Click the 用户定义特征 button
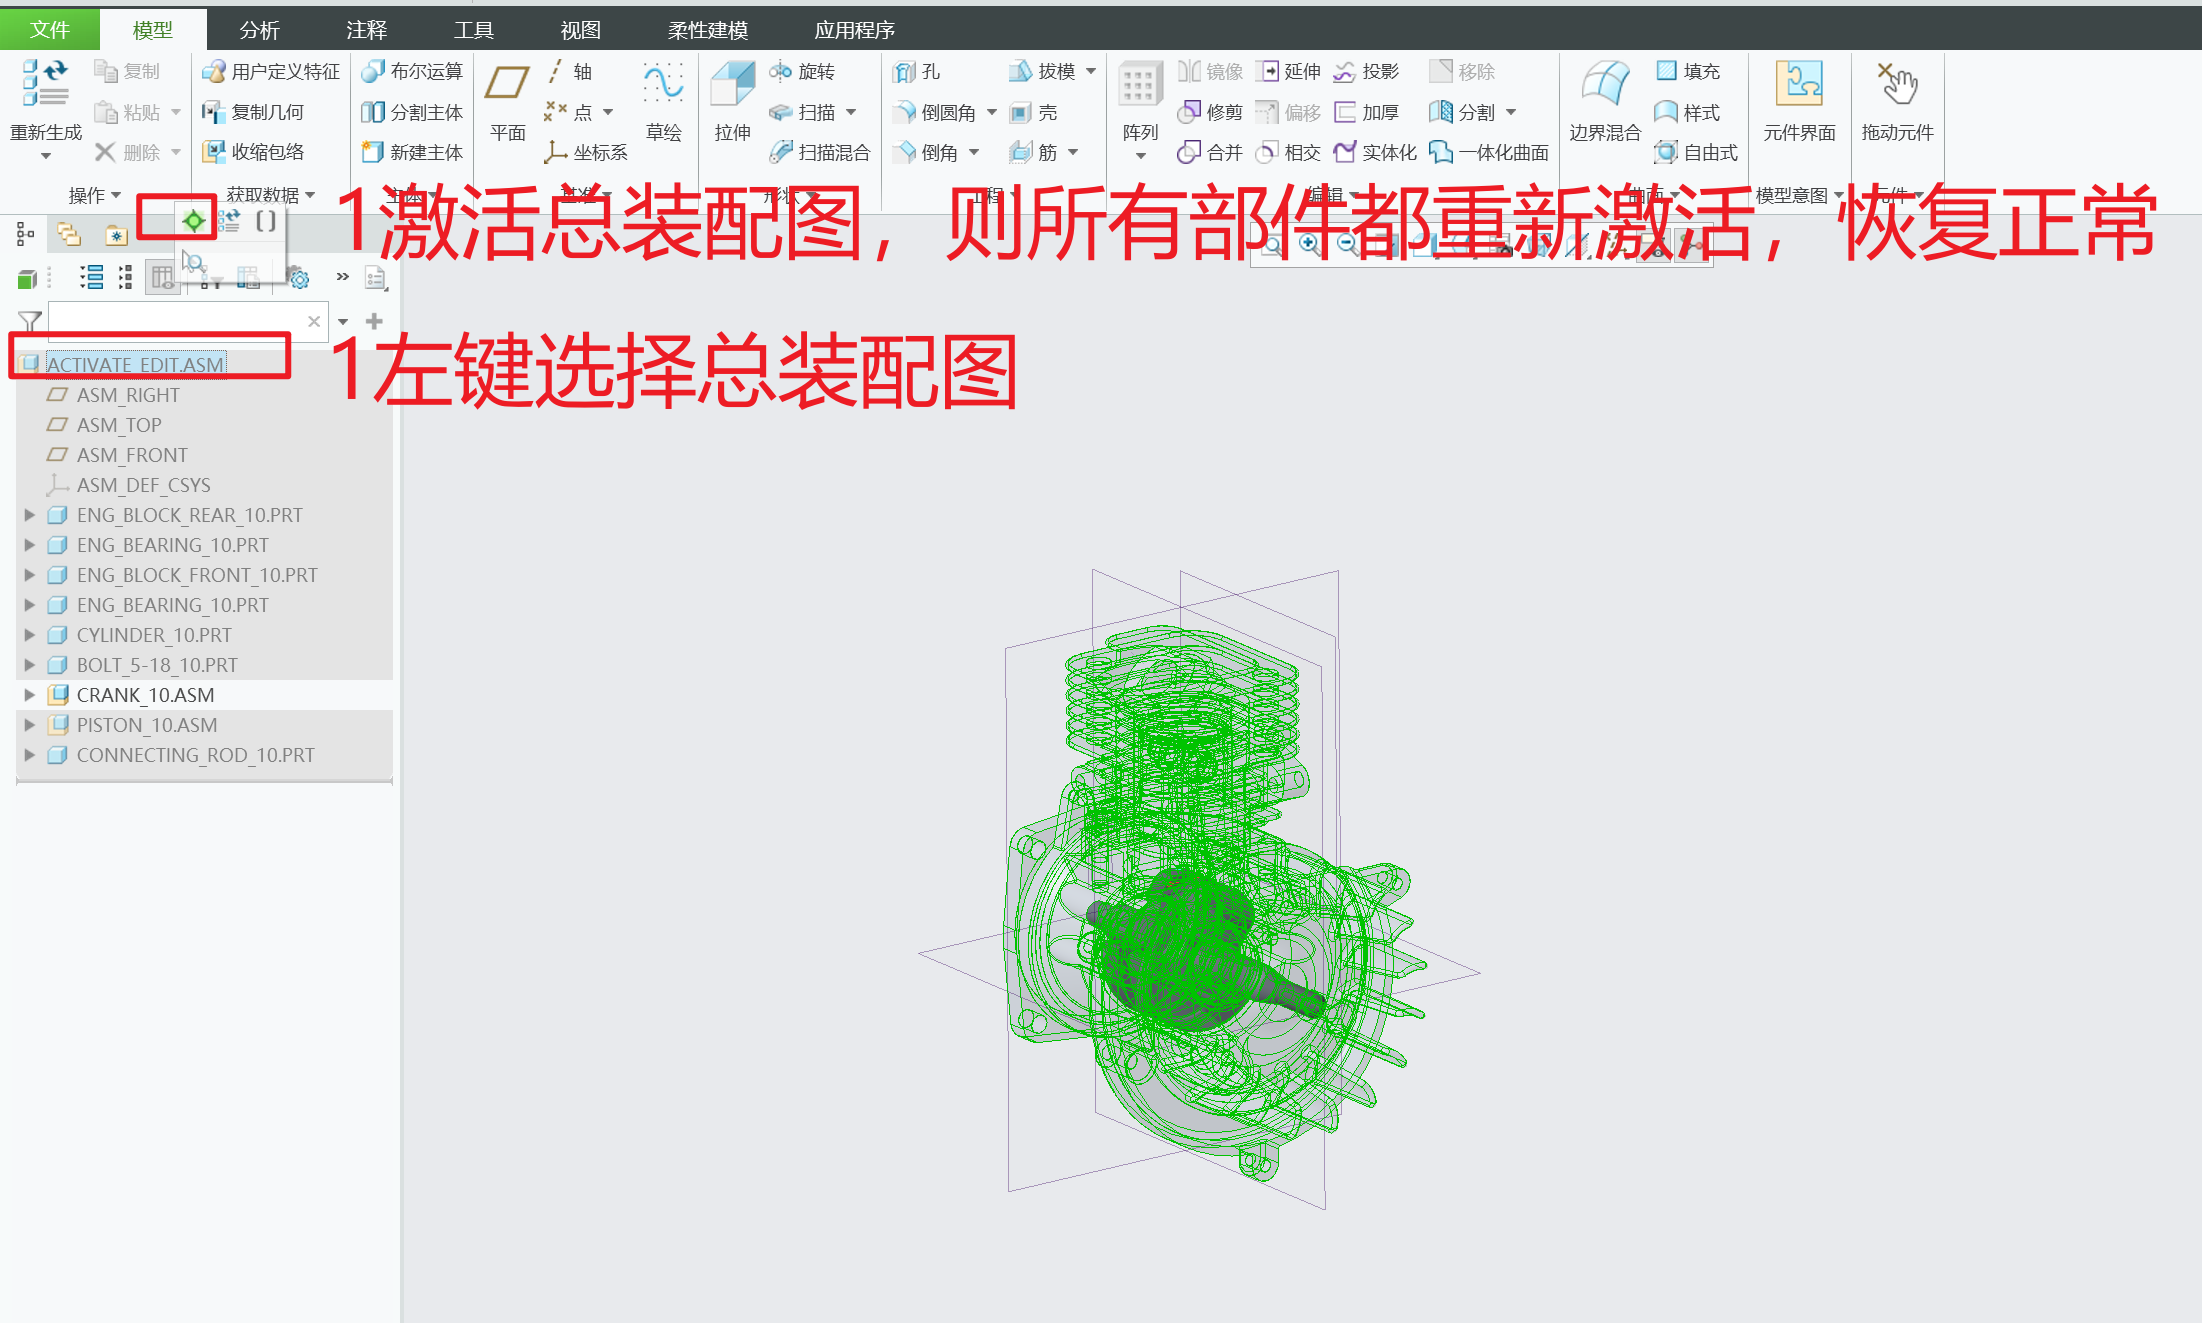The image size is (2202, 1323). (271, 71)
